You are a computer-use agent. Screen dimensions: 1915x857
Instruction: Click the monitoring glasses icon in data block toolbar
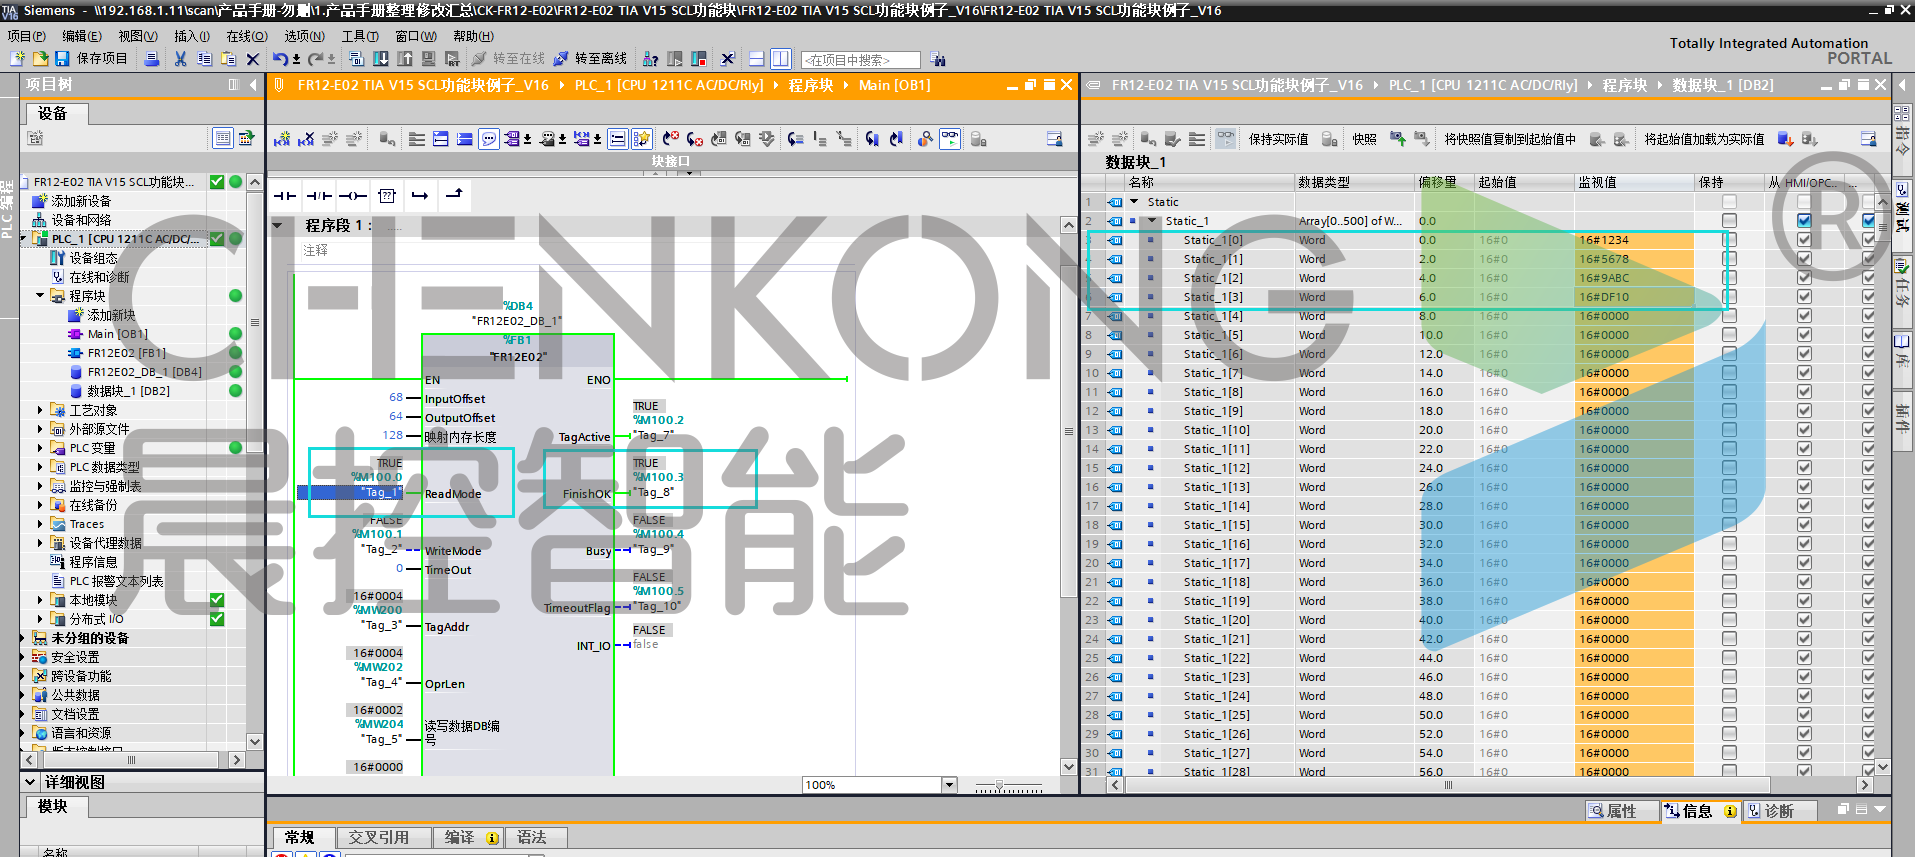point(1226,139)
